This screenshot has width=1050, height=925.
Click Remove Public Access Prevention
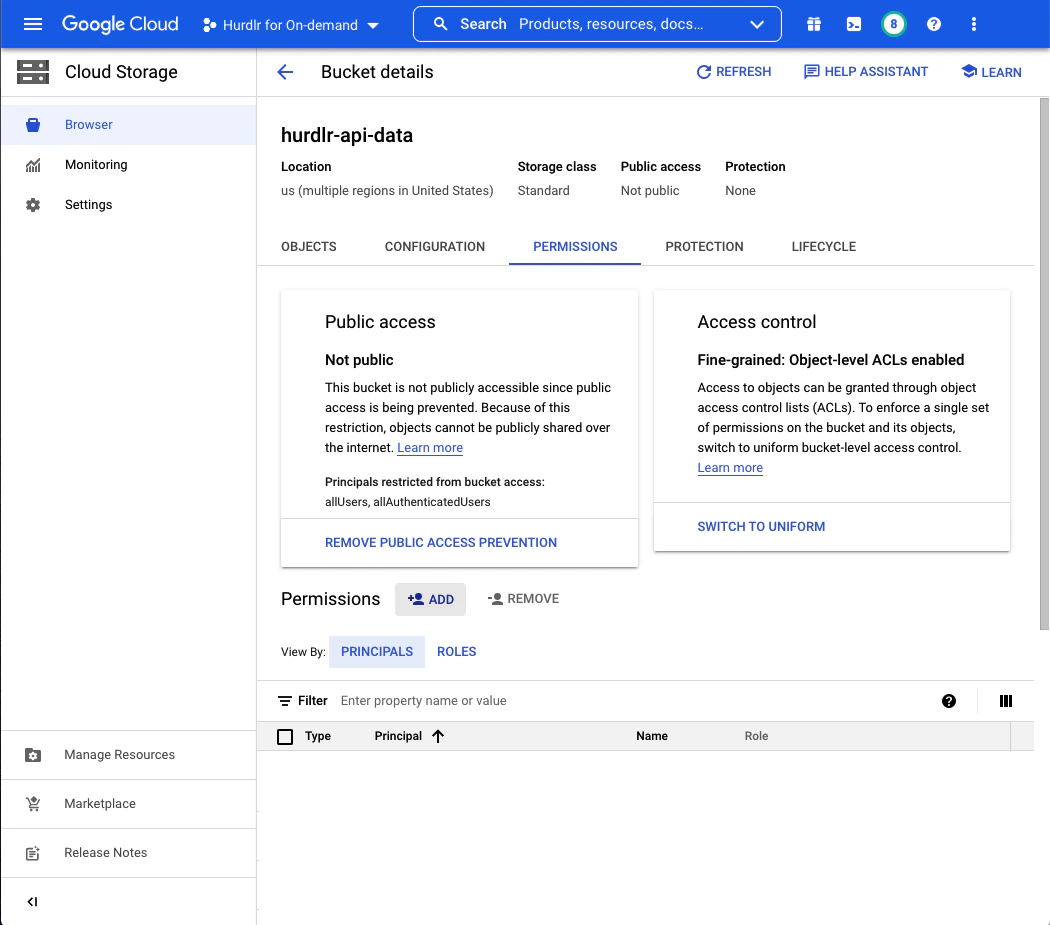[x=441, y=543]
